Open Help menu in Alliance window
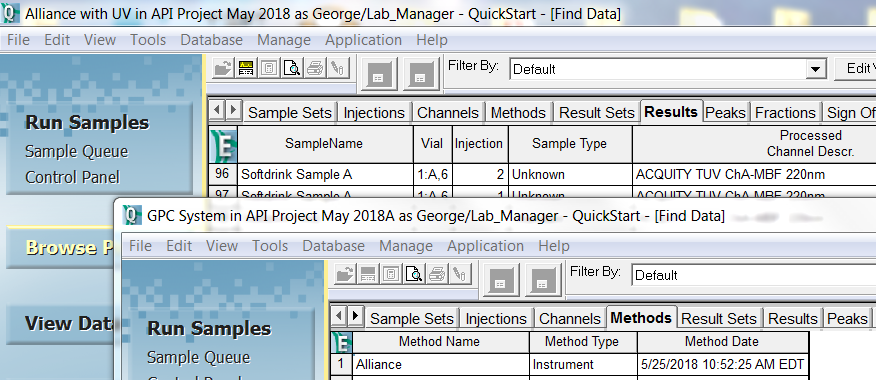The width and height of the screenshot is (876, 380). click(432, 40)
